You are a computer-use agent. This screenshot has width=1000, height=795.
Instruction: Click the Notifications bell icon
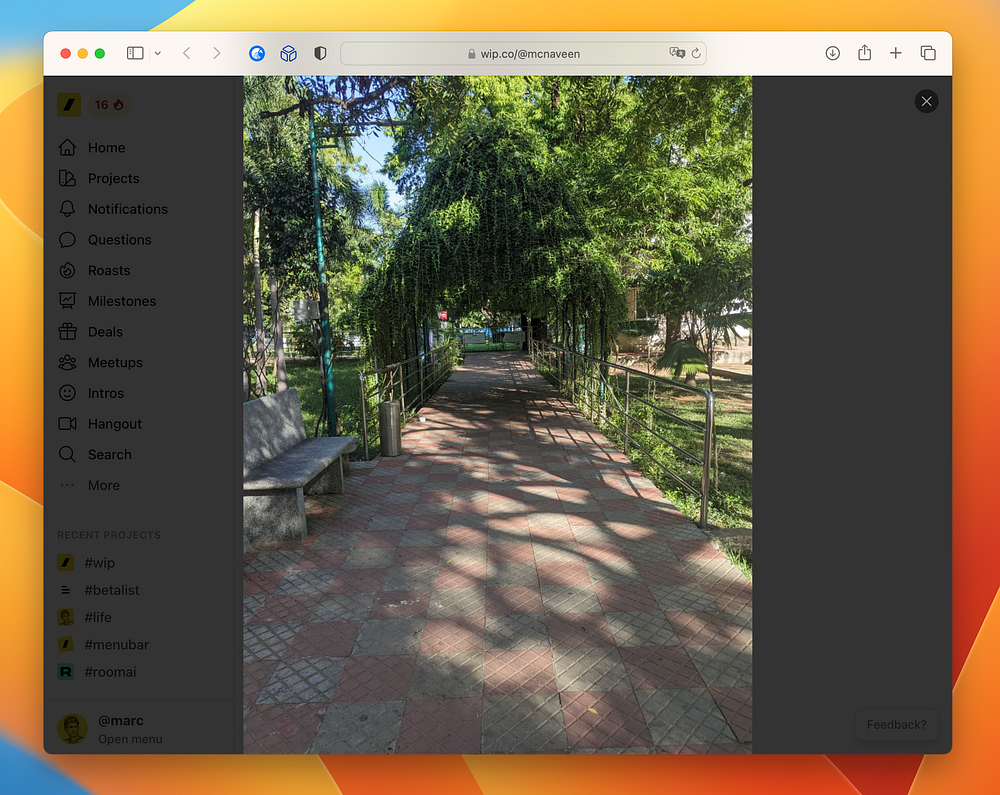[x=67, y=208]
